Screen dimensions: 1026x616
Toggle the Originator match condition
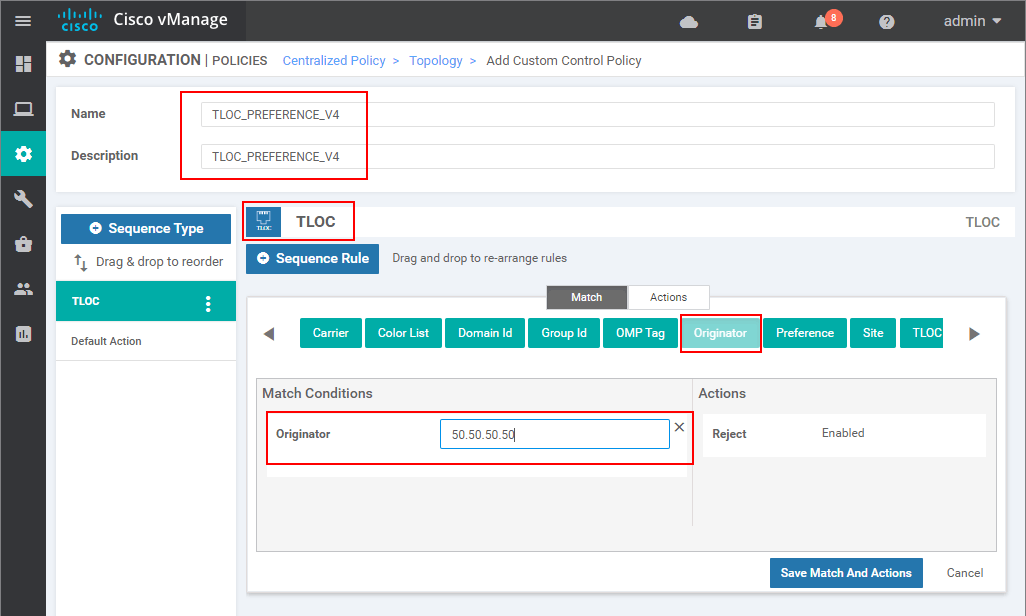pos(720,332)
